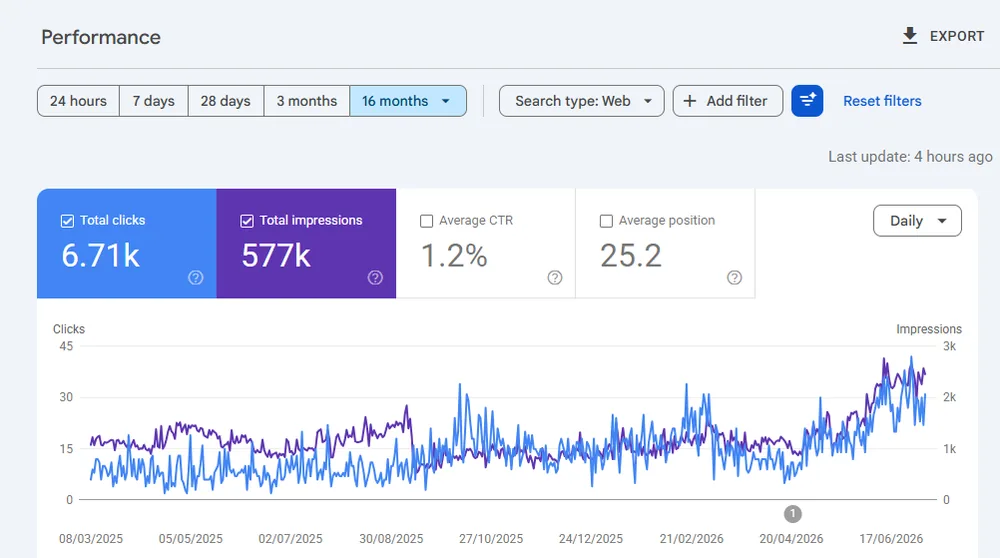Click the Clicks axis title
This screenshot has height=558, width=1000.
[69, 329]
